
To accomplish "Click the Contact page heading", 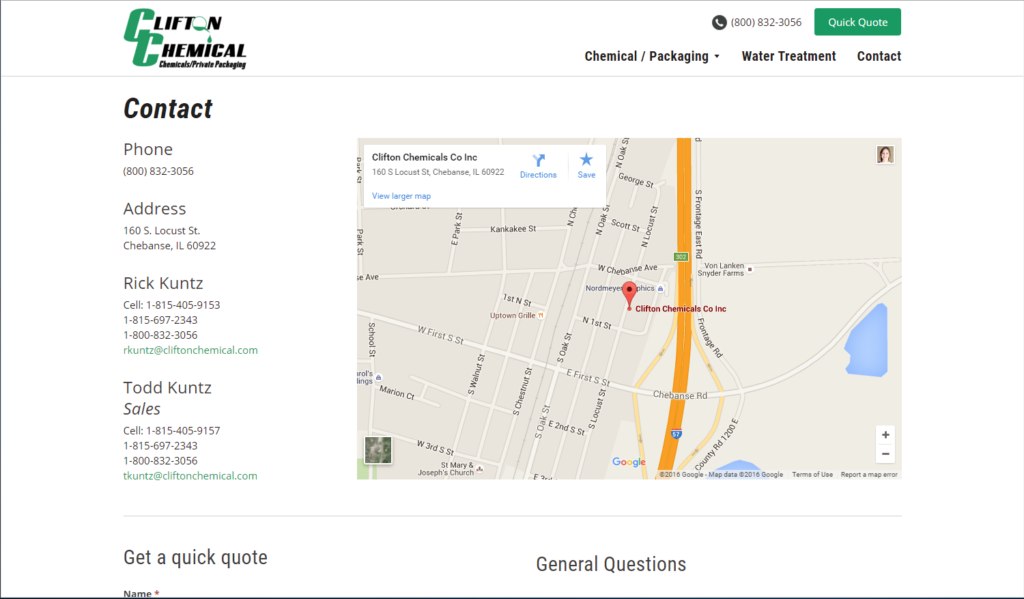I will (x=168, y=108).
